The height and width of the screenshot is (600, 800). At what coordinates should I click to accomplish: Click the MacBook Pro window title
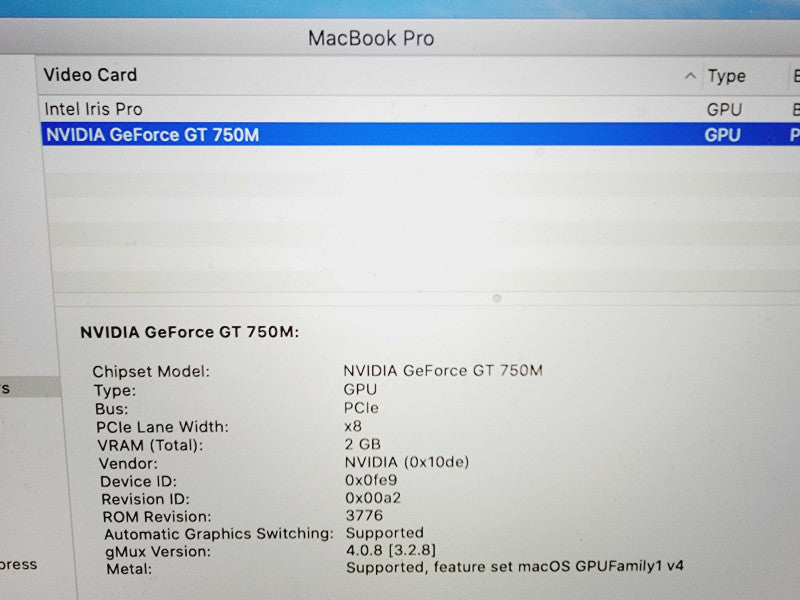371,38
